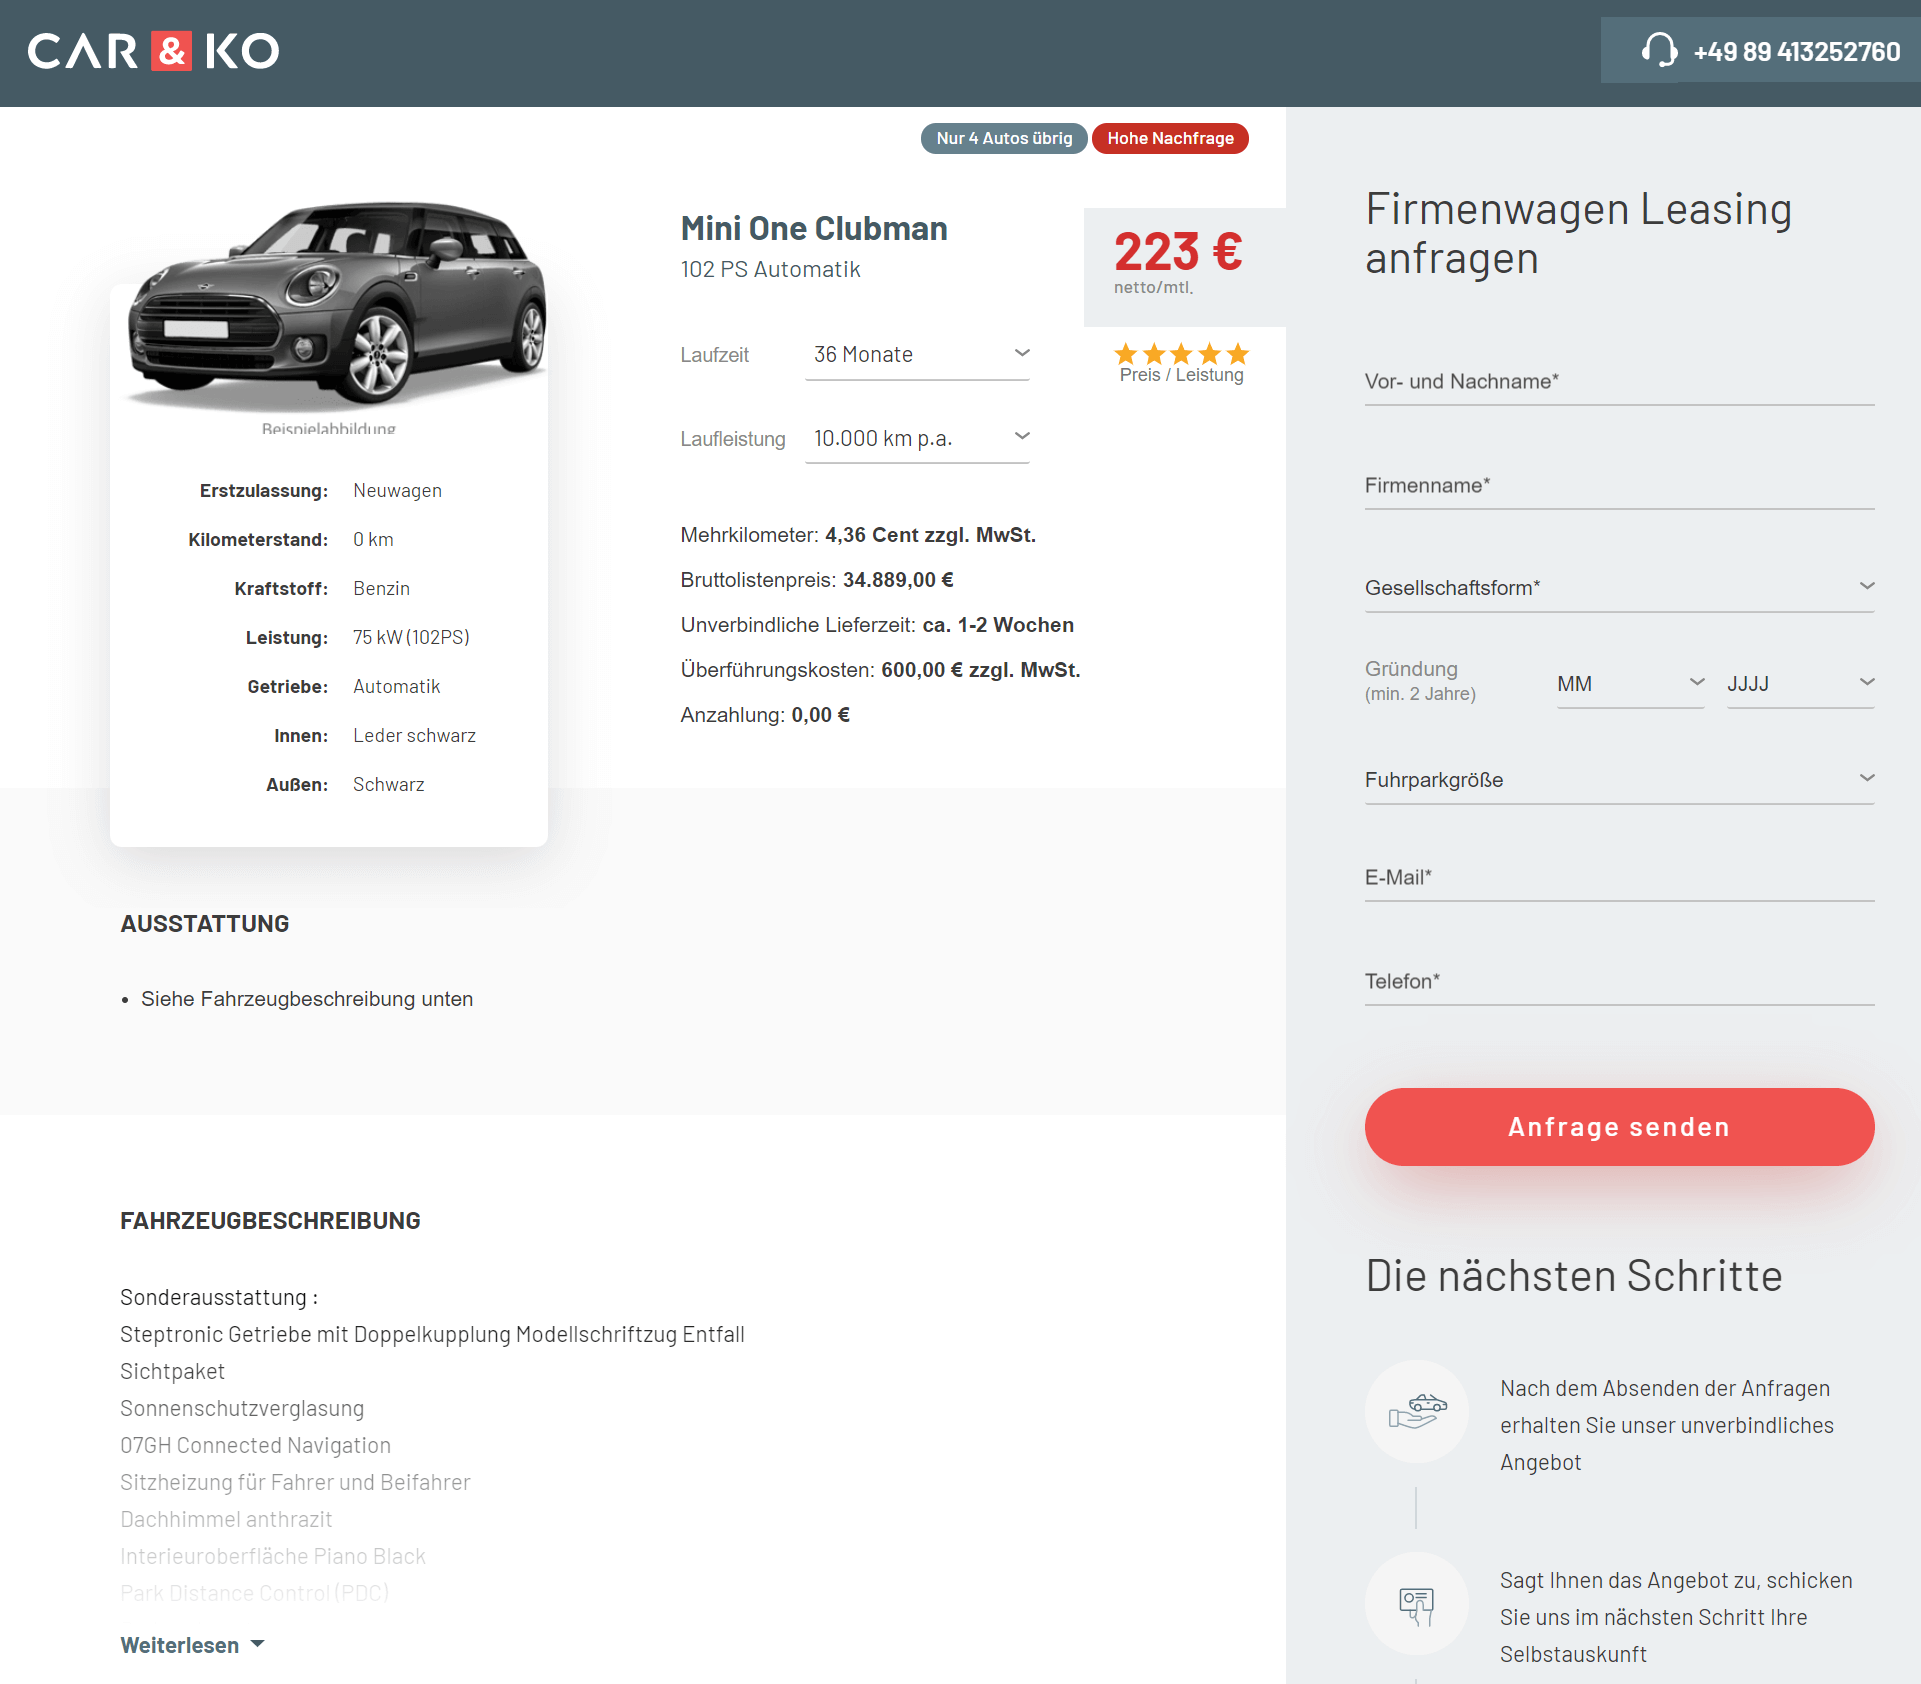Click the Mehrkilometer 4,36 Cent line
Screen dimensions: 1921x1684
pyautogui.click(x=858, y=535)
